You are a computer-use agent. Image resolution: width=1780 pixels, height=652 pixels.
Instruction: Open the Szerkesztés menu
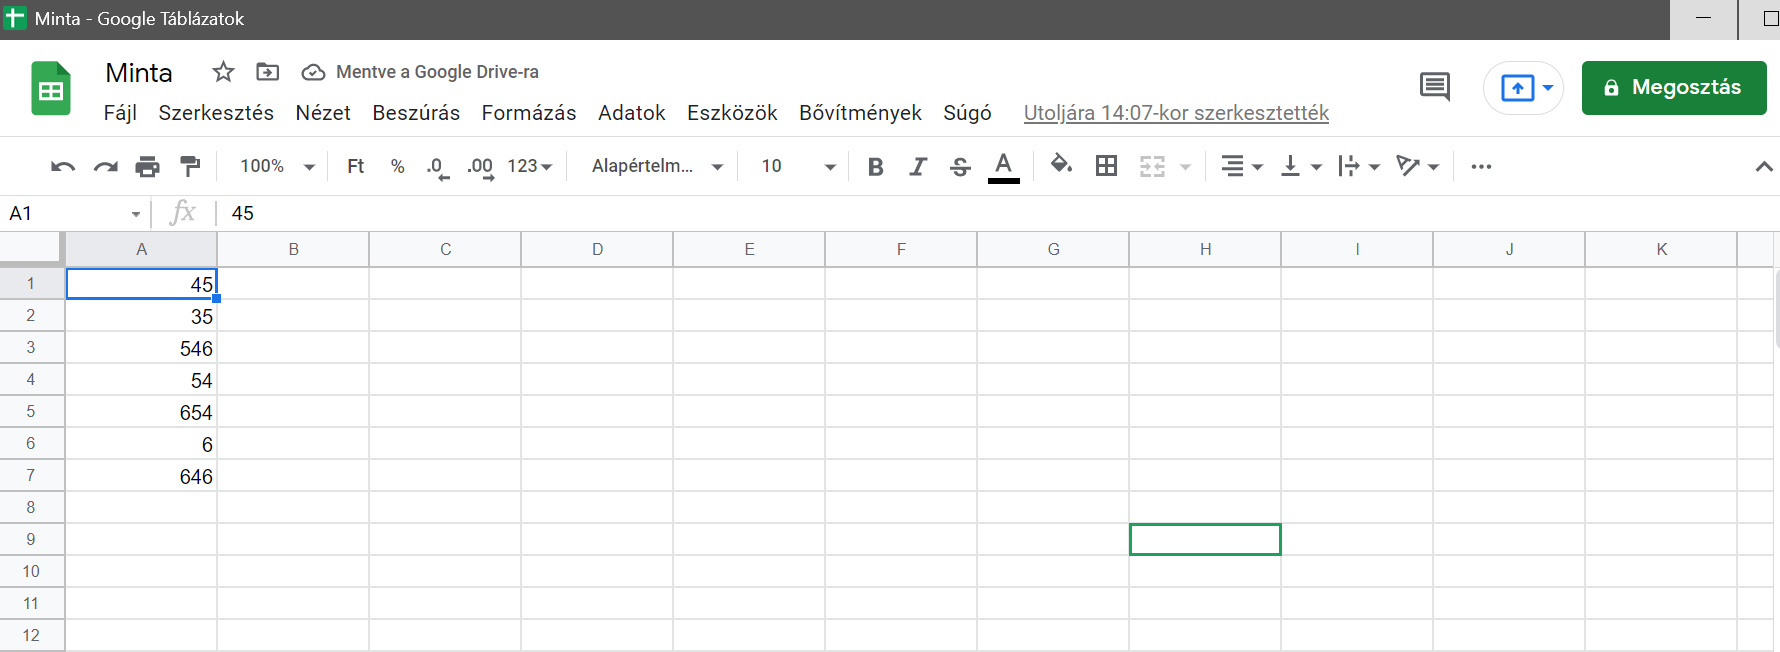pyautogui.click(x=216, y=113)
